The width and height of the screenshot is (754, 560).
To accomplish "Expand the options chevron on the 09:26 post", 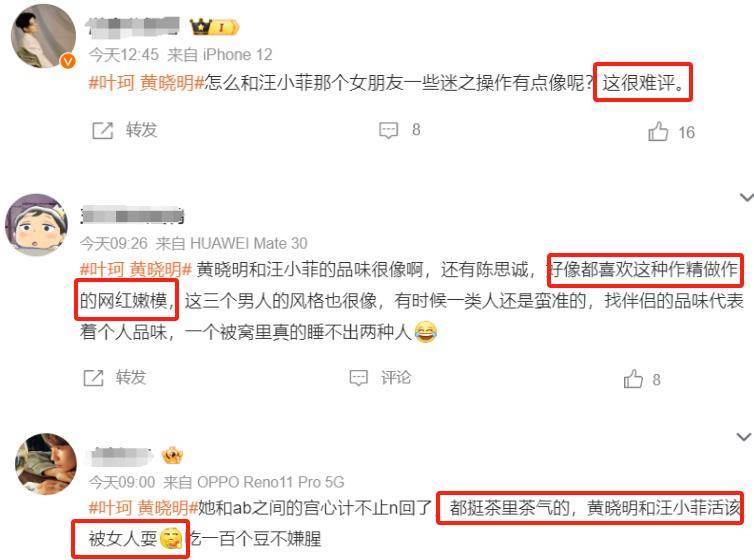I will point(747,197).
